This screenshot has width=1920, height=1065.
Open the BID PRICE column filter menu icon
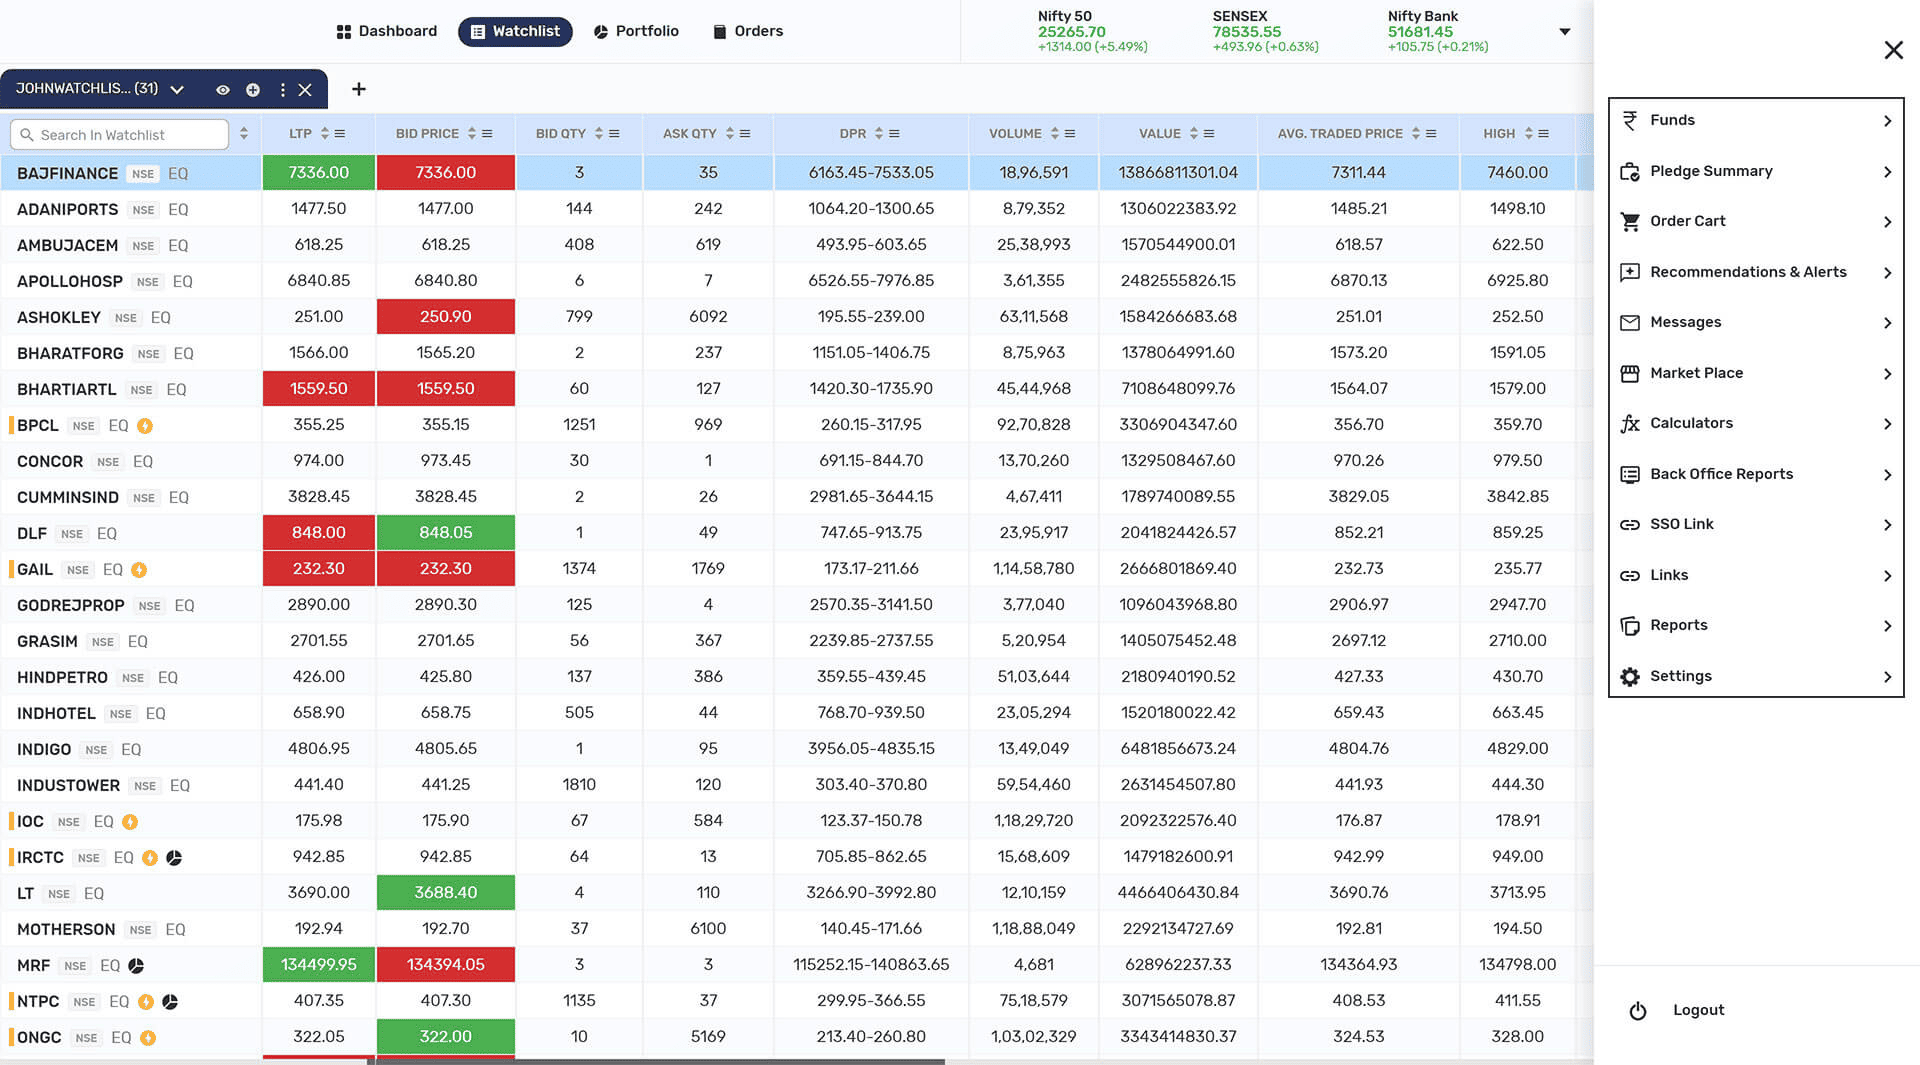pos(487,134)
